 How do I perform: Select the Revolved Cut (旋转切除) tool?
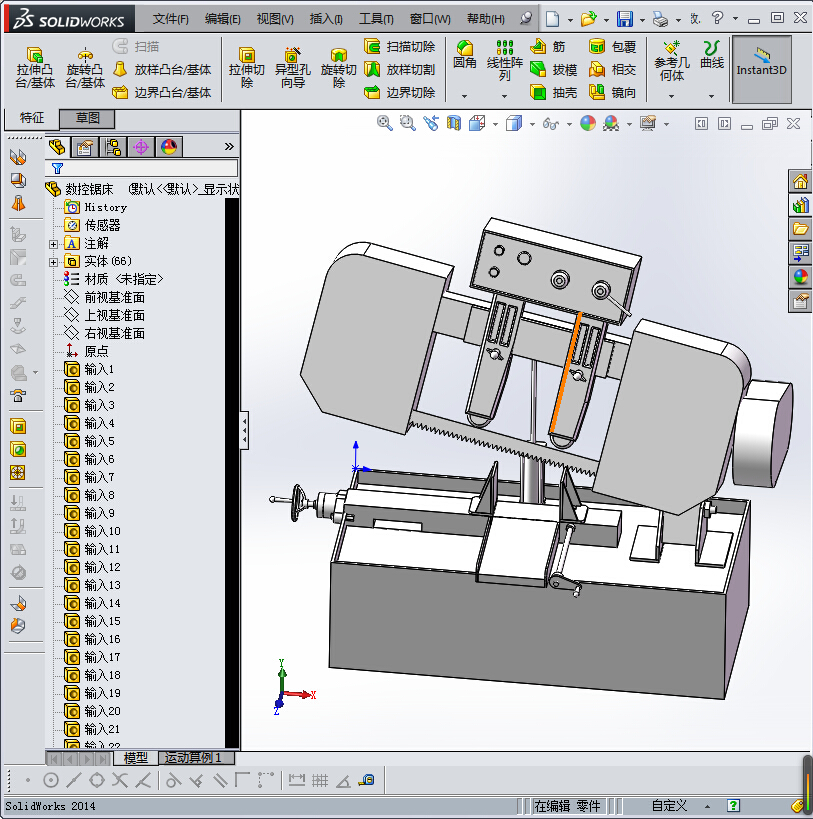click(x=338, y=68)
